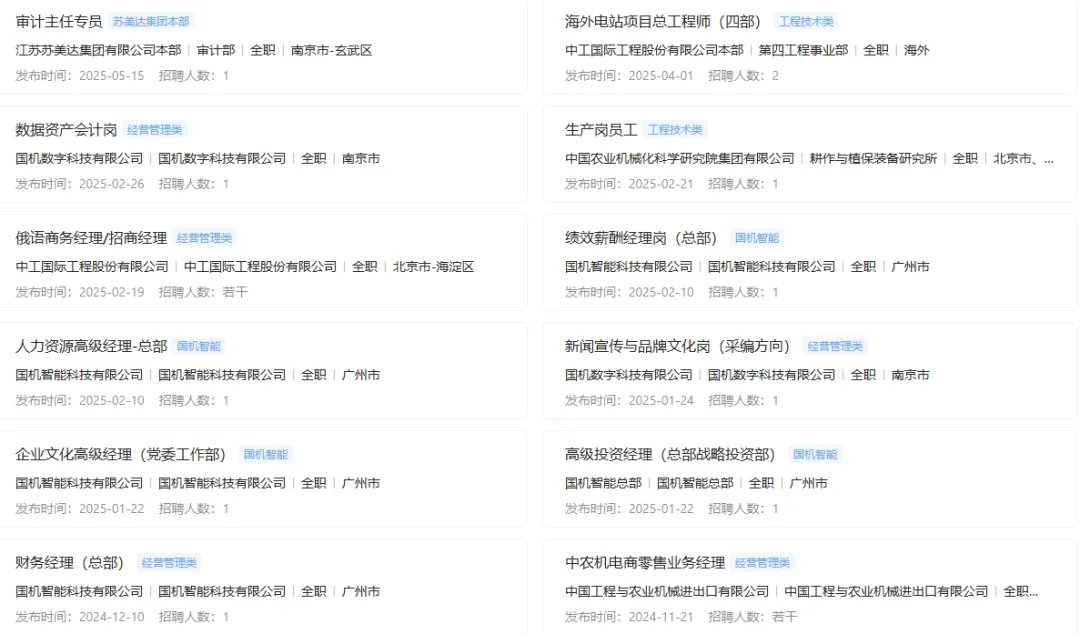Select publish date 2025-04-01
The image size is (1080, 634).
click(x=661, y=76)
